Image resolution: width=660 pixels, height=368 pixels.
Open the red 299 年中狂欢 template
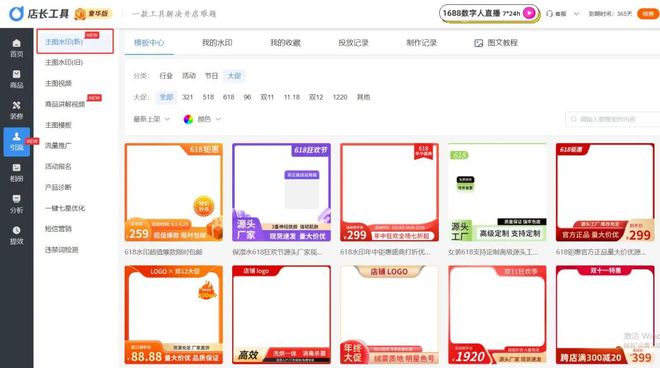[x=389, y=192]
